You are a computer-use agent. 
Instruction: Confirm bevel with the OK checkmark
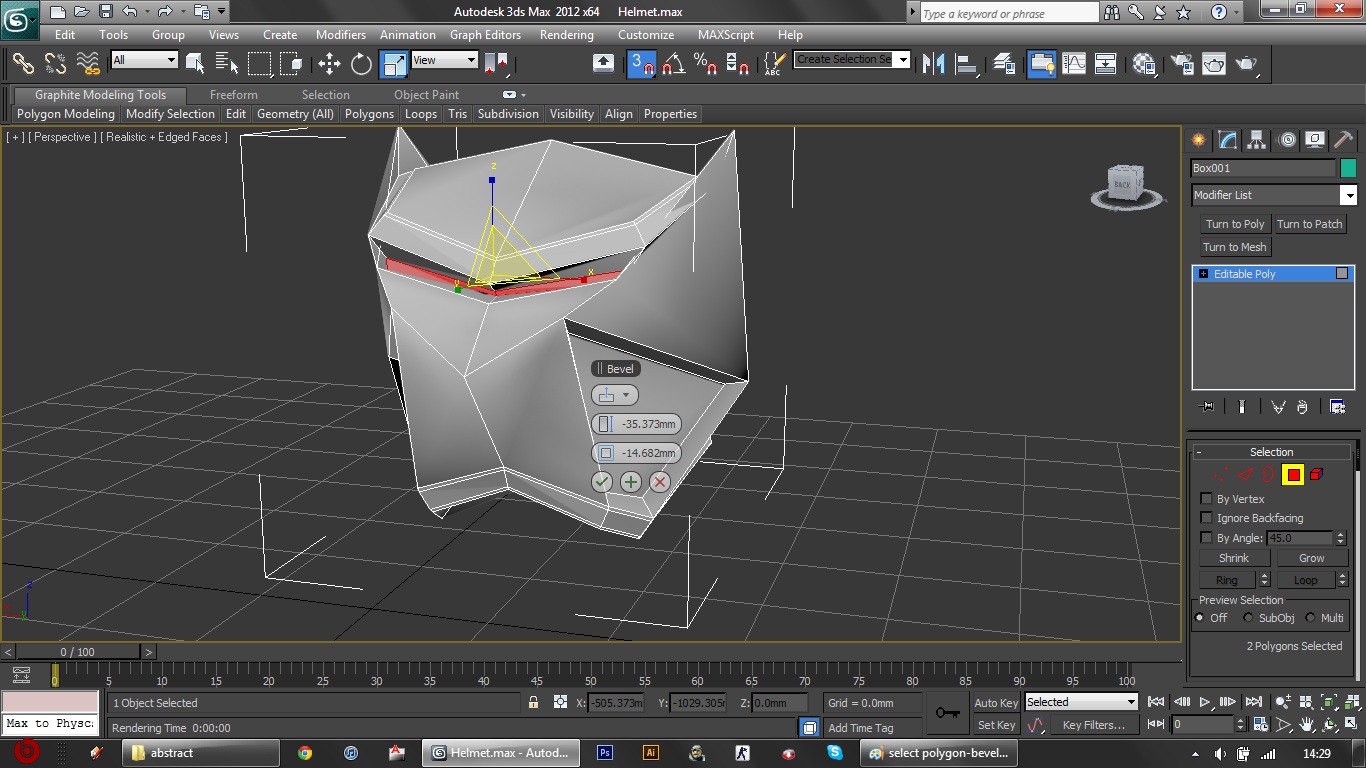click(x=601, y=482)
